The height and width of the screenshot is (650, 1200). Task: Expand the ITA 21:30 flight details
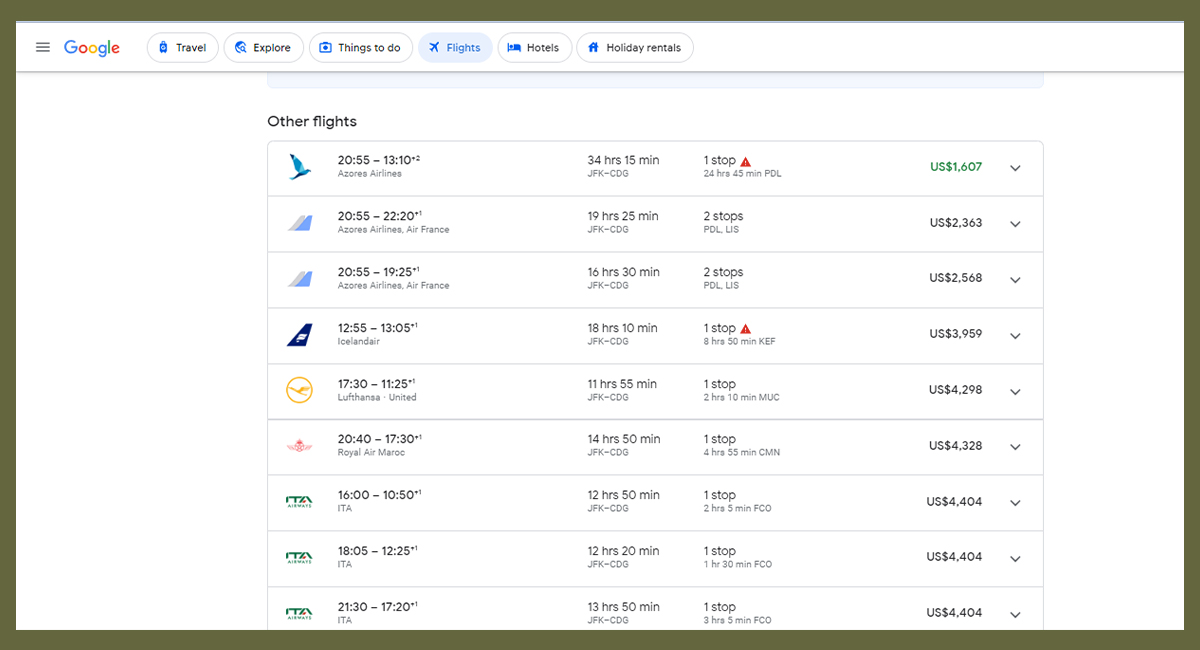click(1015, 615)
